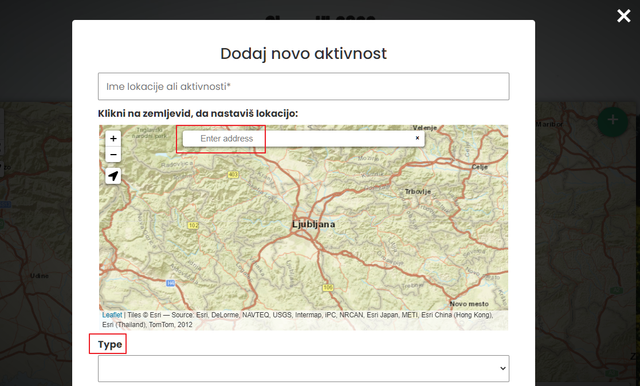Zoom out the map with minus button
This screenshot has width=640, height=386.
coord(113,155)
